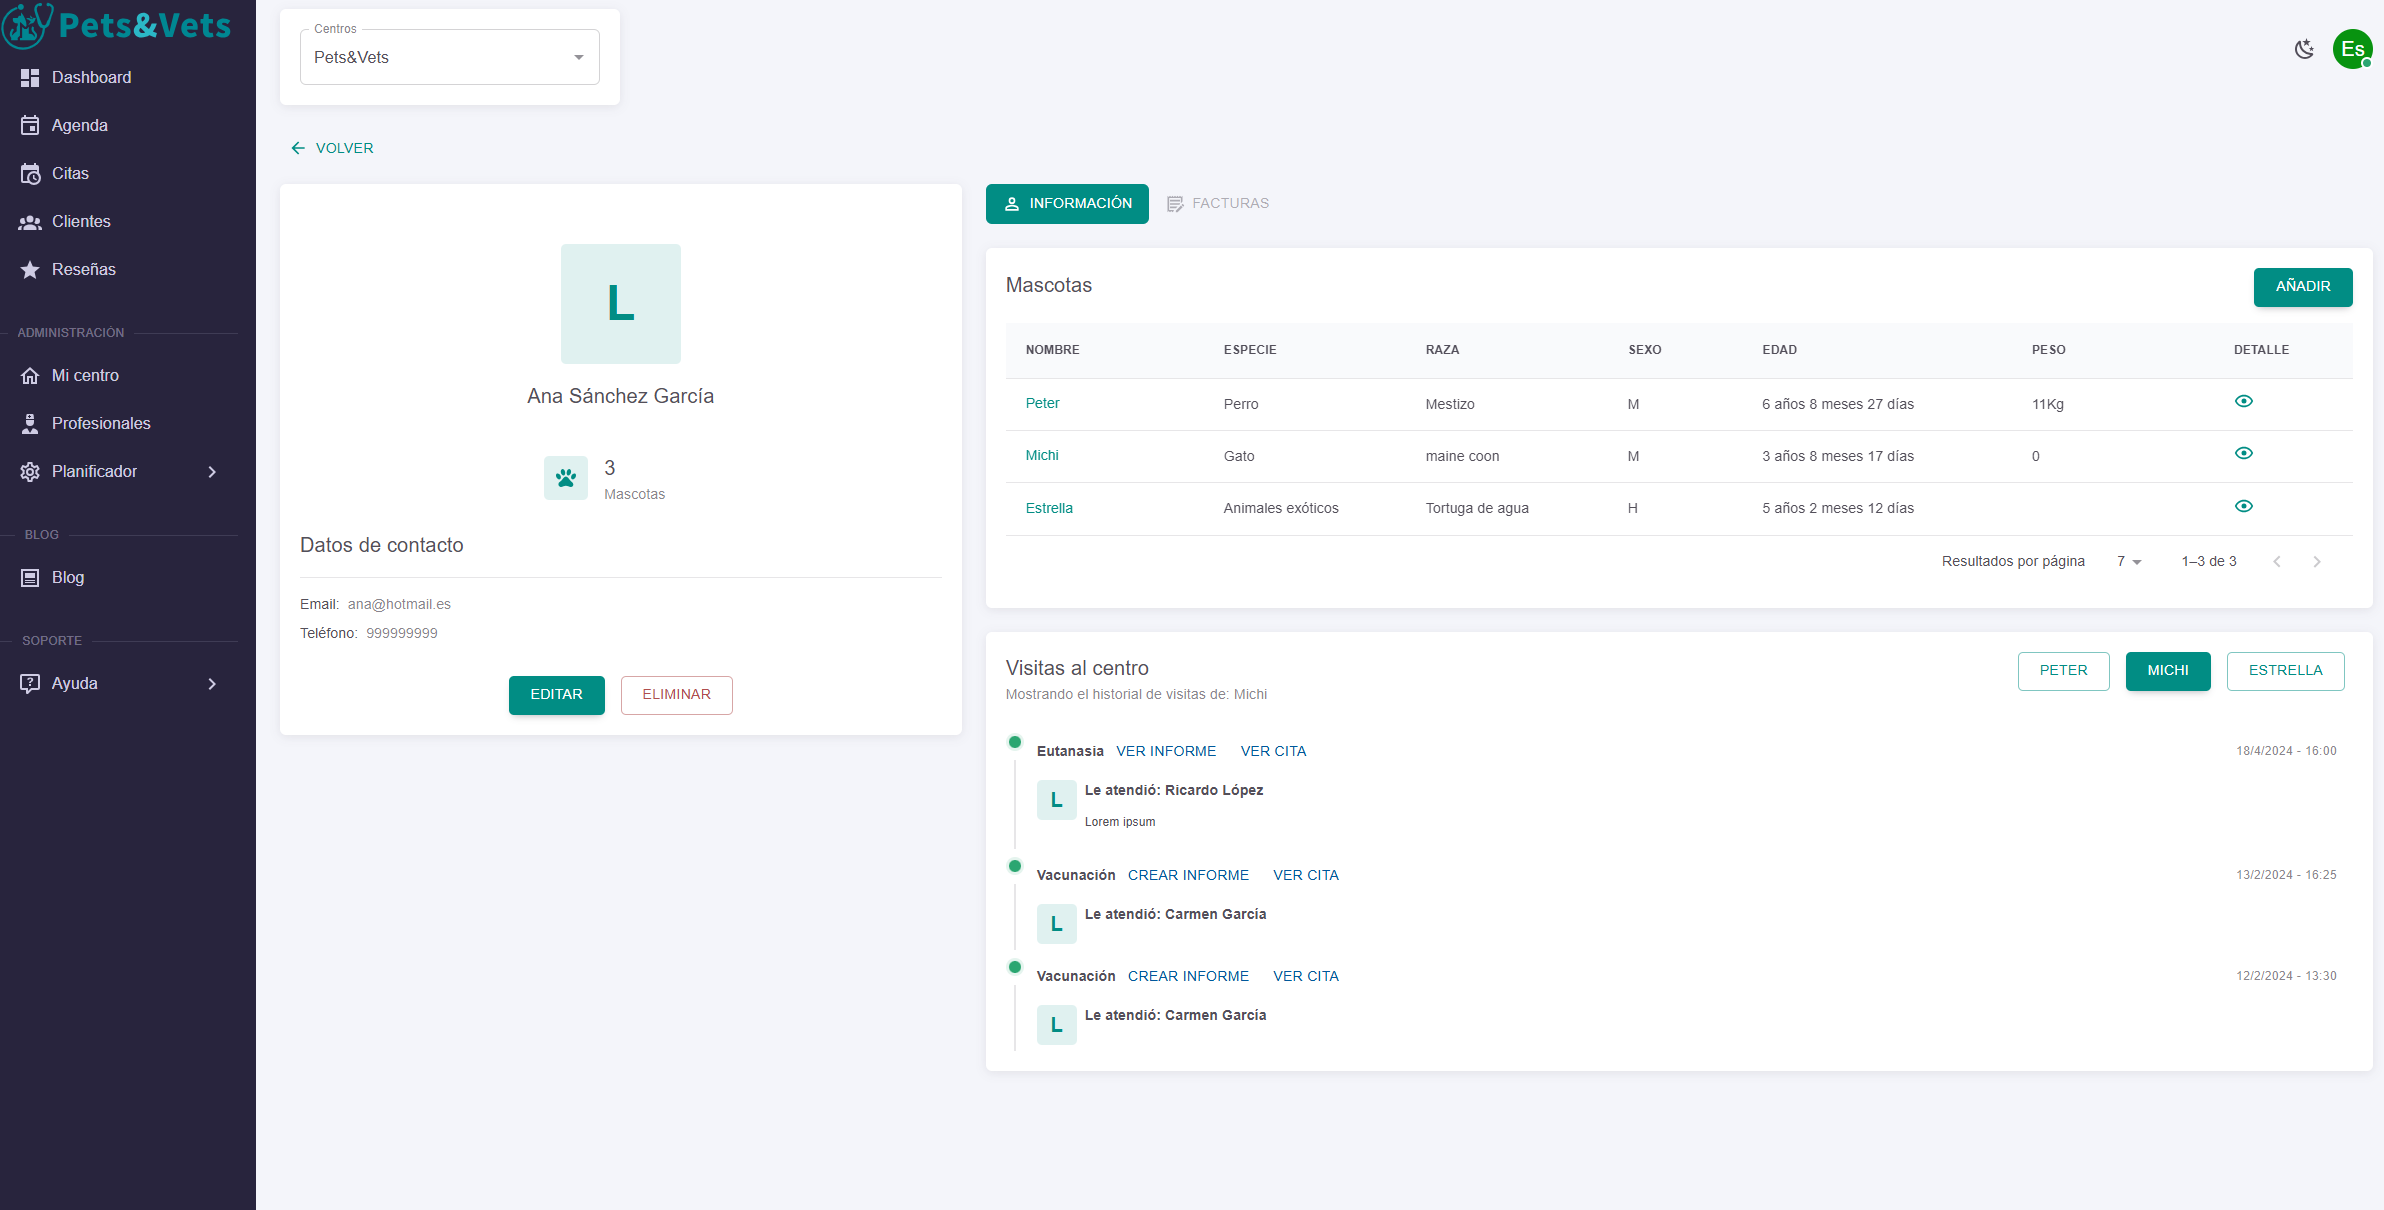The width and height of the screenshot is (2384, 1210).
Task: Switch to the Información tab
Action: click(1067, 203)
